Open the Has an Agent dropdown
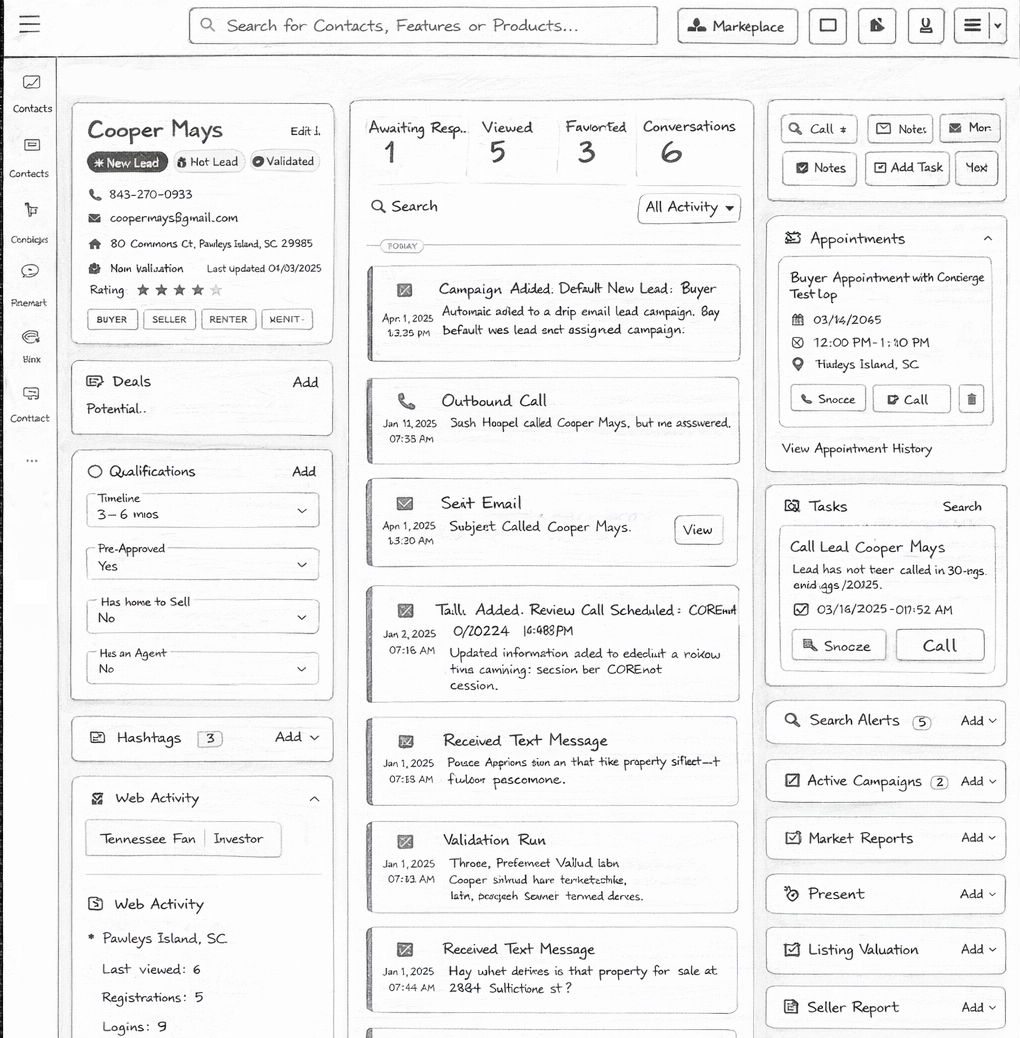This screenshot has width=1020, height=1038. 203,668
